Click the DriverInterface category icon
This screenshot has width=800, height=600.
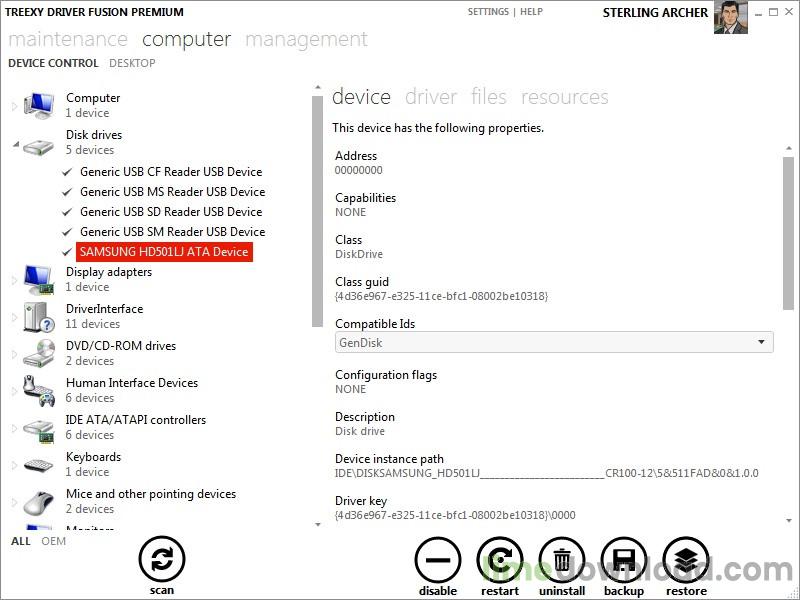[39, 317]
